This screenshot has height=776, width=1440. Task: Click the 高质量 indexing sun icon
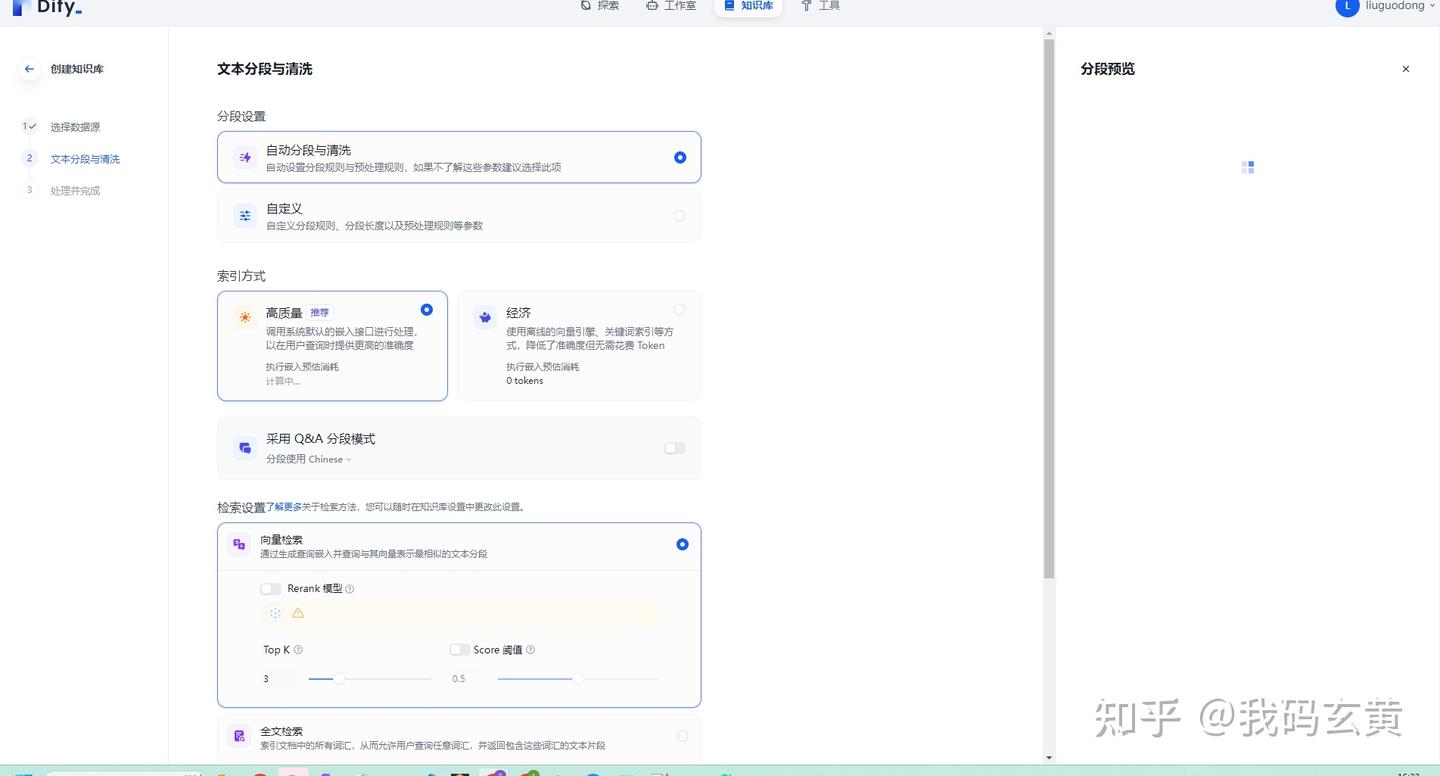(x=244, y=317)
